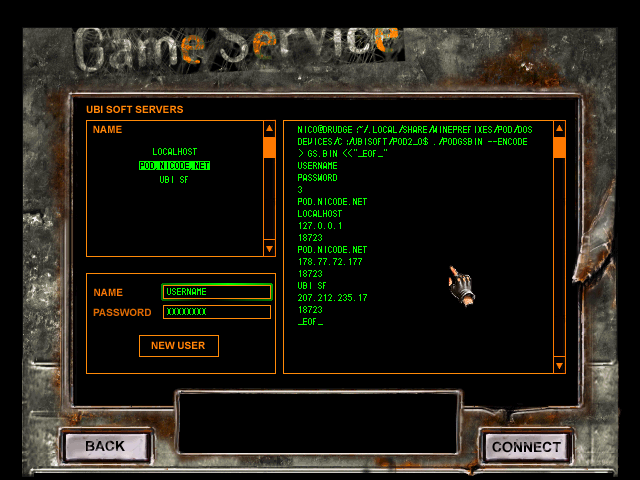This screenshot has width=640, height=480.
Task: Click the _EOF_ last line in terminal
Action: [x=310, y=322]
